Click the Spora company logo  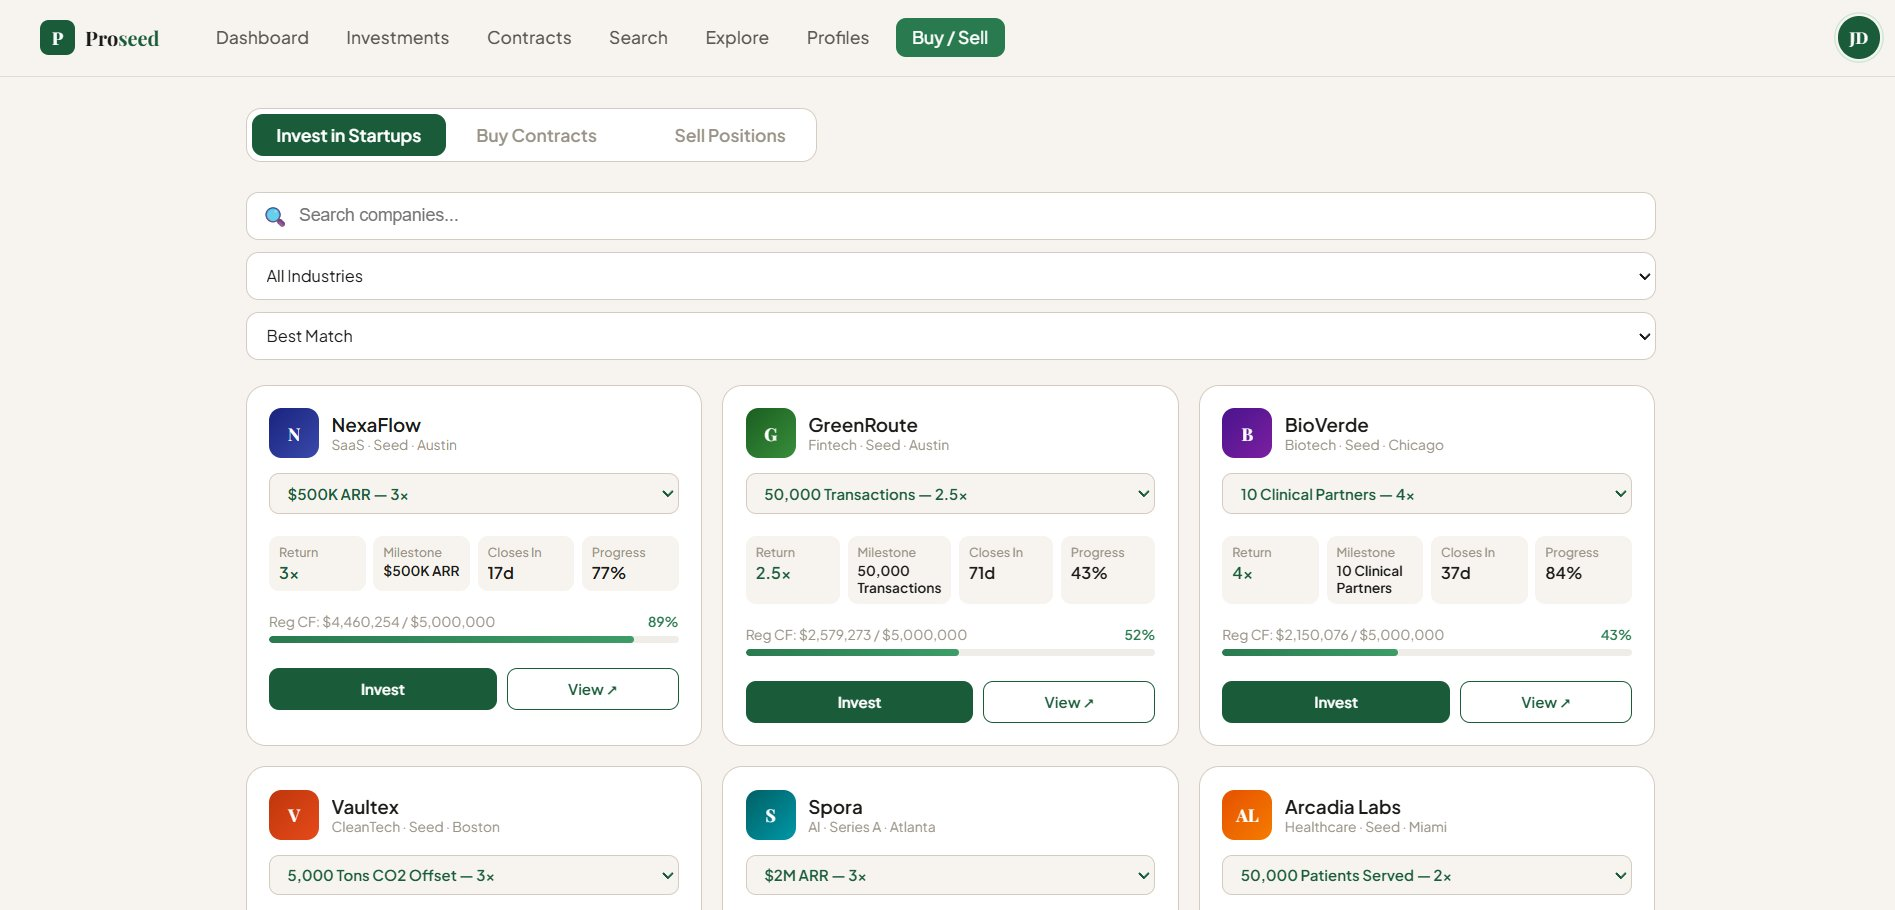pyautogui.click(x=771, y=815)
